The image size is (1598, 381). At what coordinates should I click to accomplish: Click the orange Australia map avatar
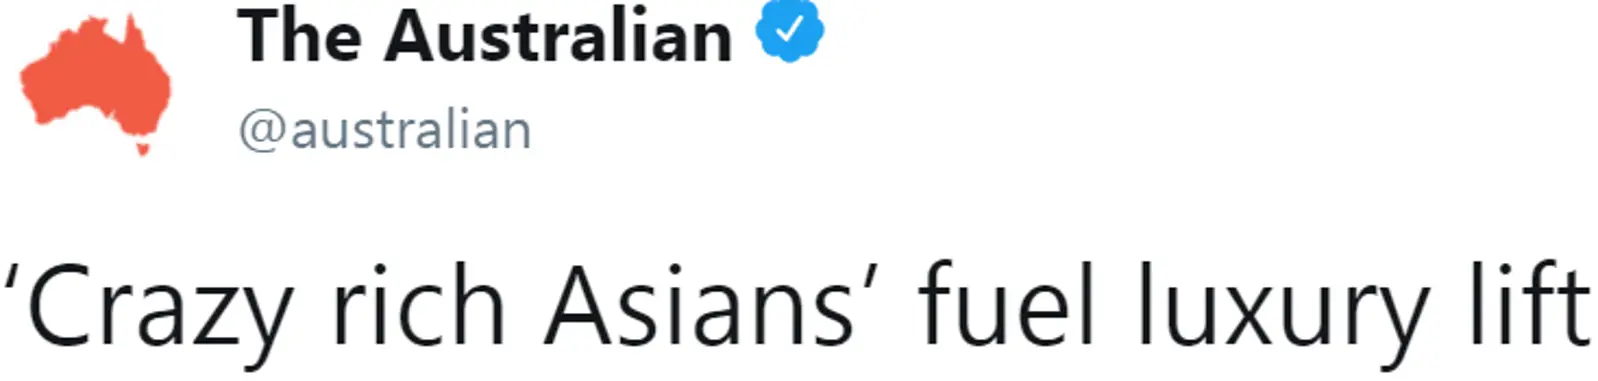(x=96, y=84)
